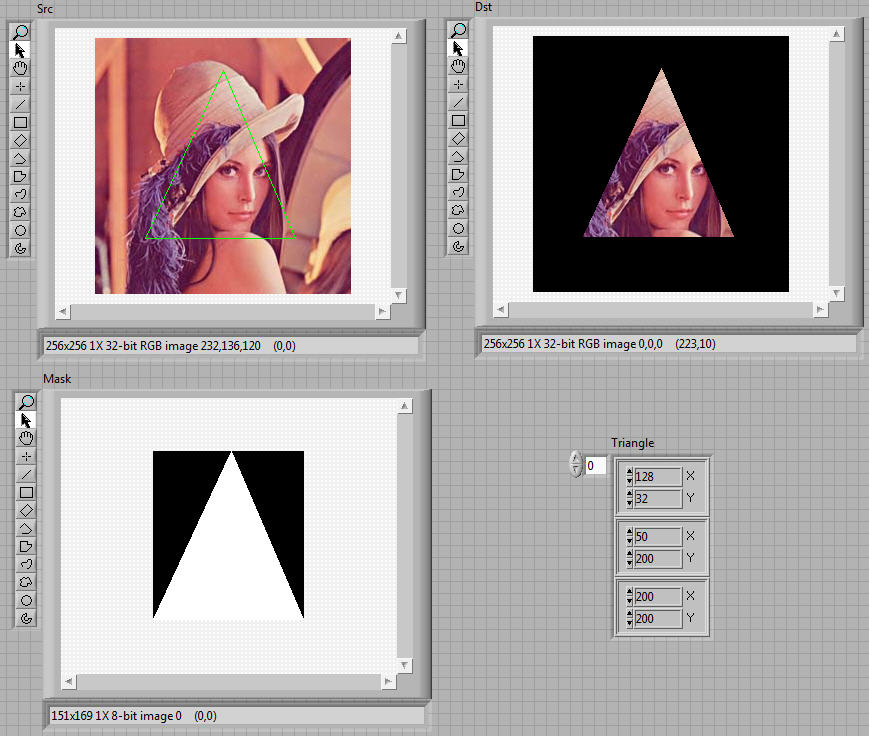This screenshot has height=736, width=869.
Task: Select the Polyline tool in Mask display
Action: 26,528
